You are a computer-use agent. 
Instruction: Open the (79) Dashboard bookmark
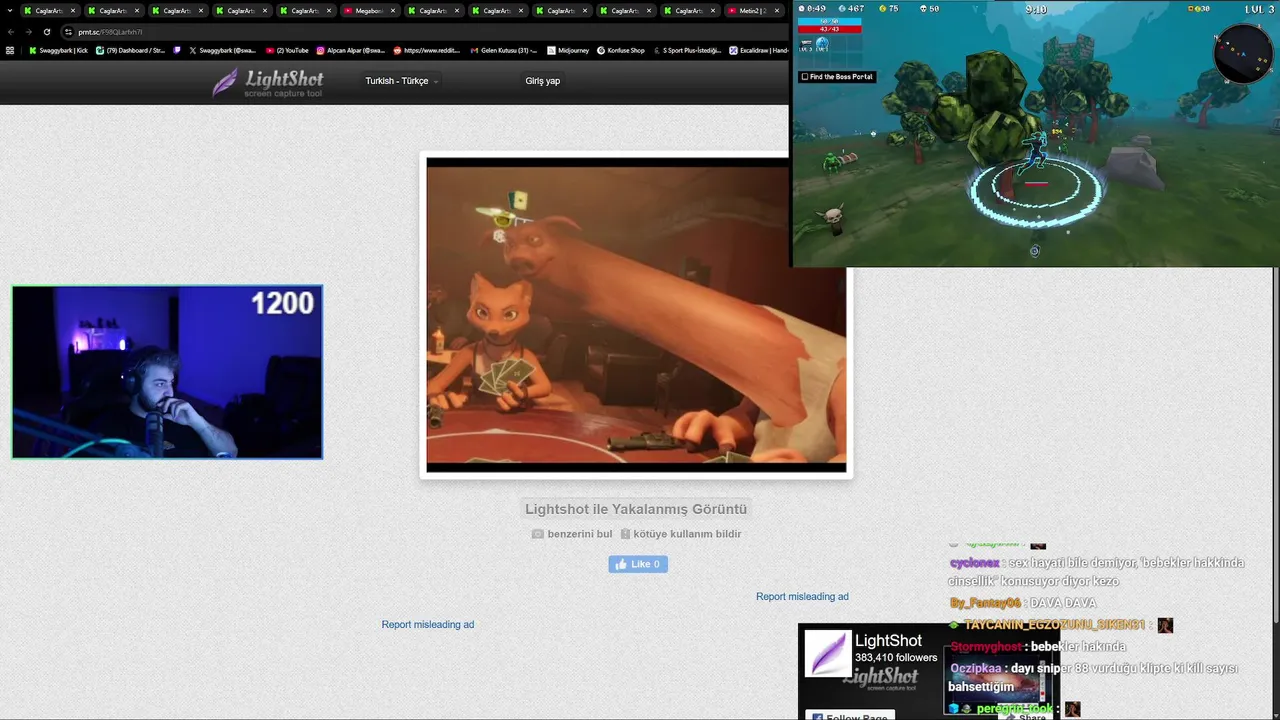click(x=130, y=50)
